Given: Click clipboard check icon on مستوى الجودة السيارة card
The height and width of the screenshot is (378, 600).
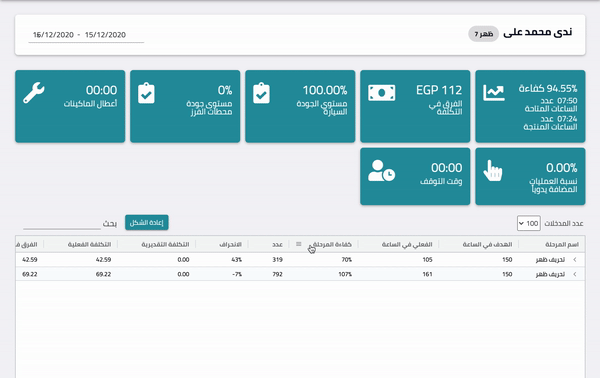Looking at the screenshot, I should click(x=261, y=93).
